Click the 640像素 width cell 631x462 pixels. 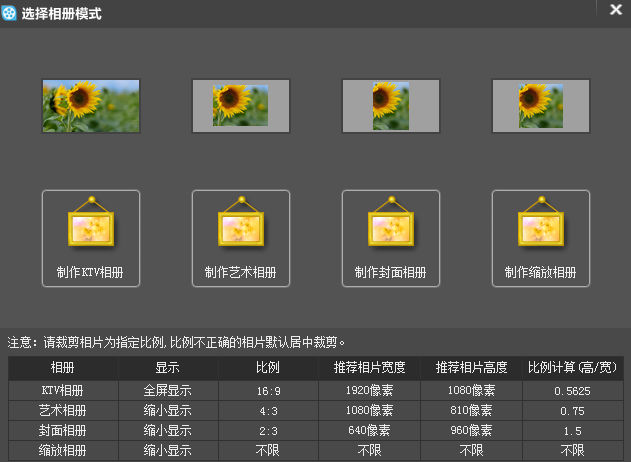369,431
